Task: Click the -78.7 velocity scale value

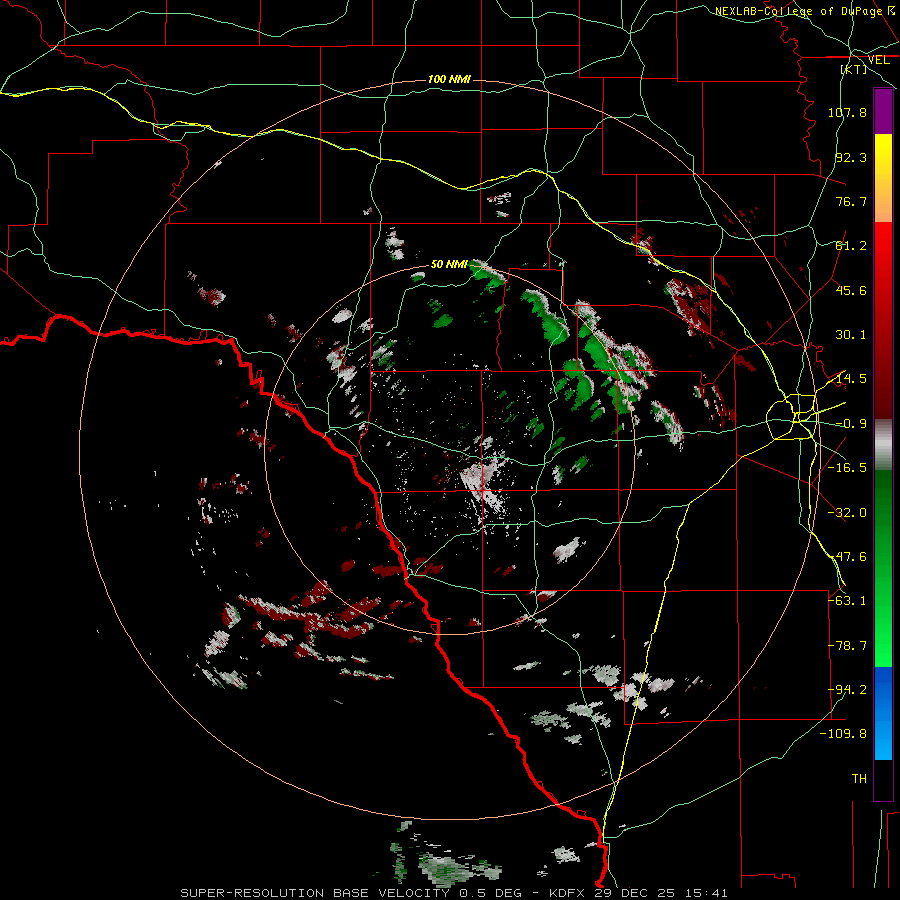Action: [847, 646]
